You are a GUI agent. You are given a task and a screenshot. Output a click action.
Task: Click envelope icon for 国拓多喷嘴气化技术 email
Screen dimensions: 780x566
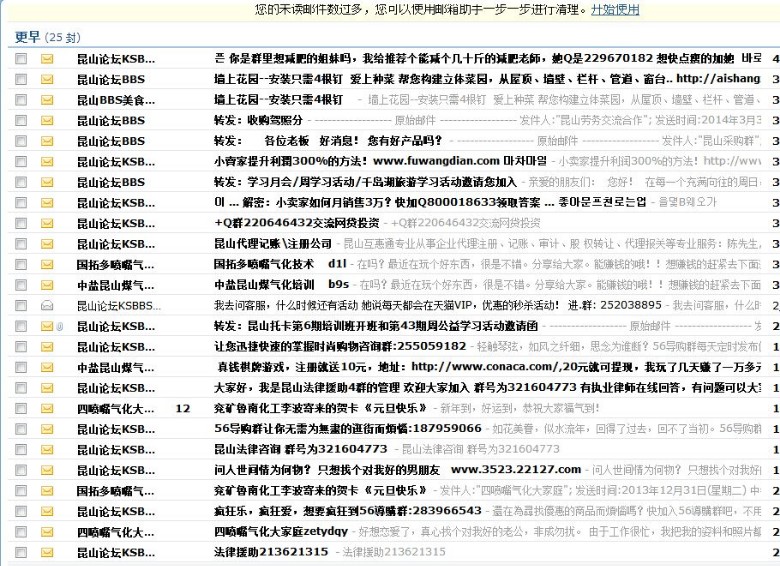[47, 264]
